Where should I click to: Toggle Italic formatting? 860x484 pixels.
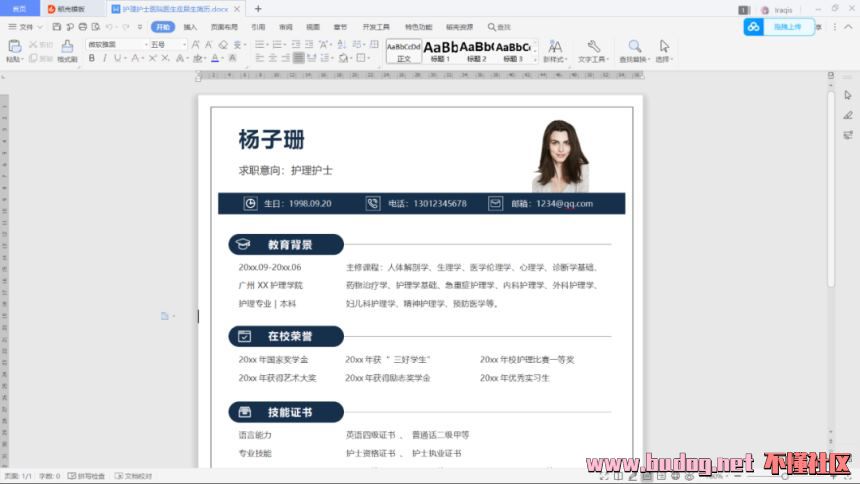pyautogui.click(x=104, y=59)
